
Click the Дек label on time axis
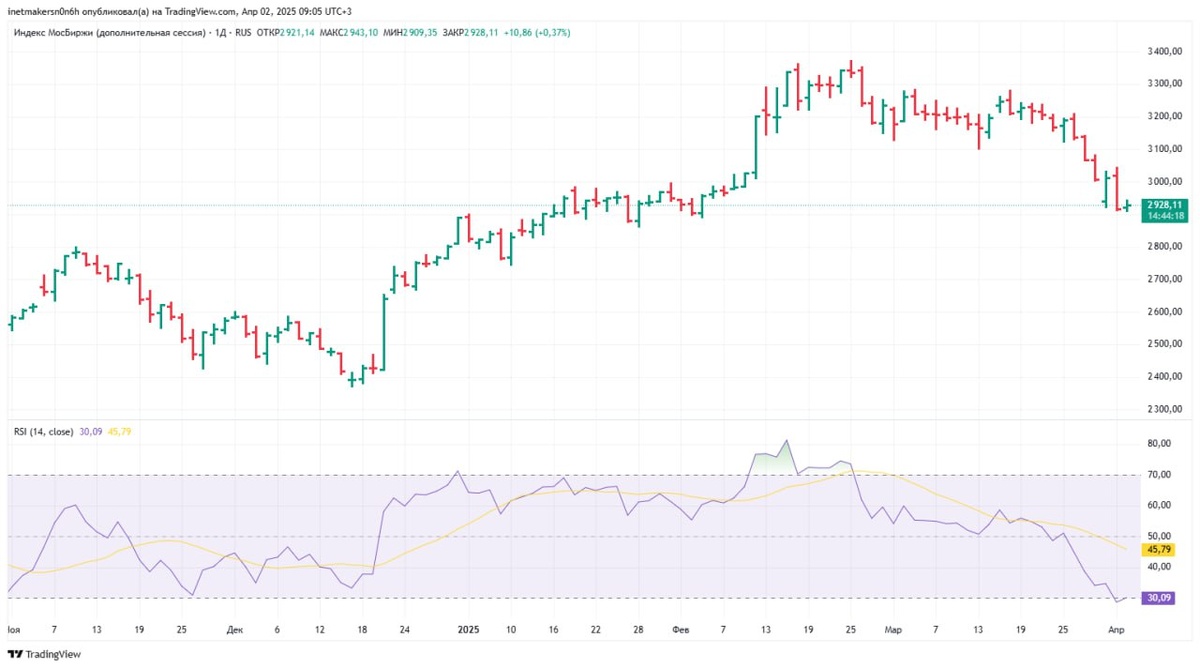click(235, 630)
